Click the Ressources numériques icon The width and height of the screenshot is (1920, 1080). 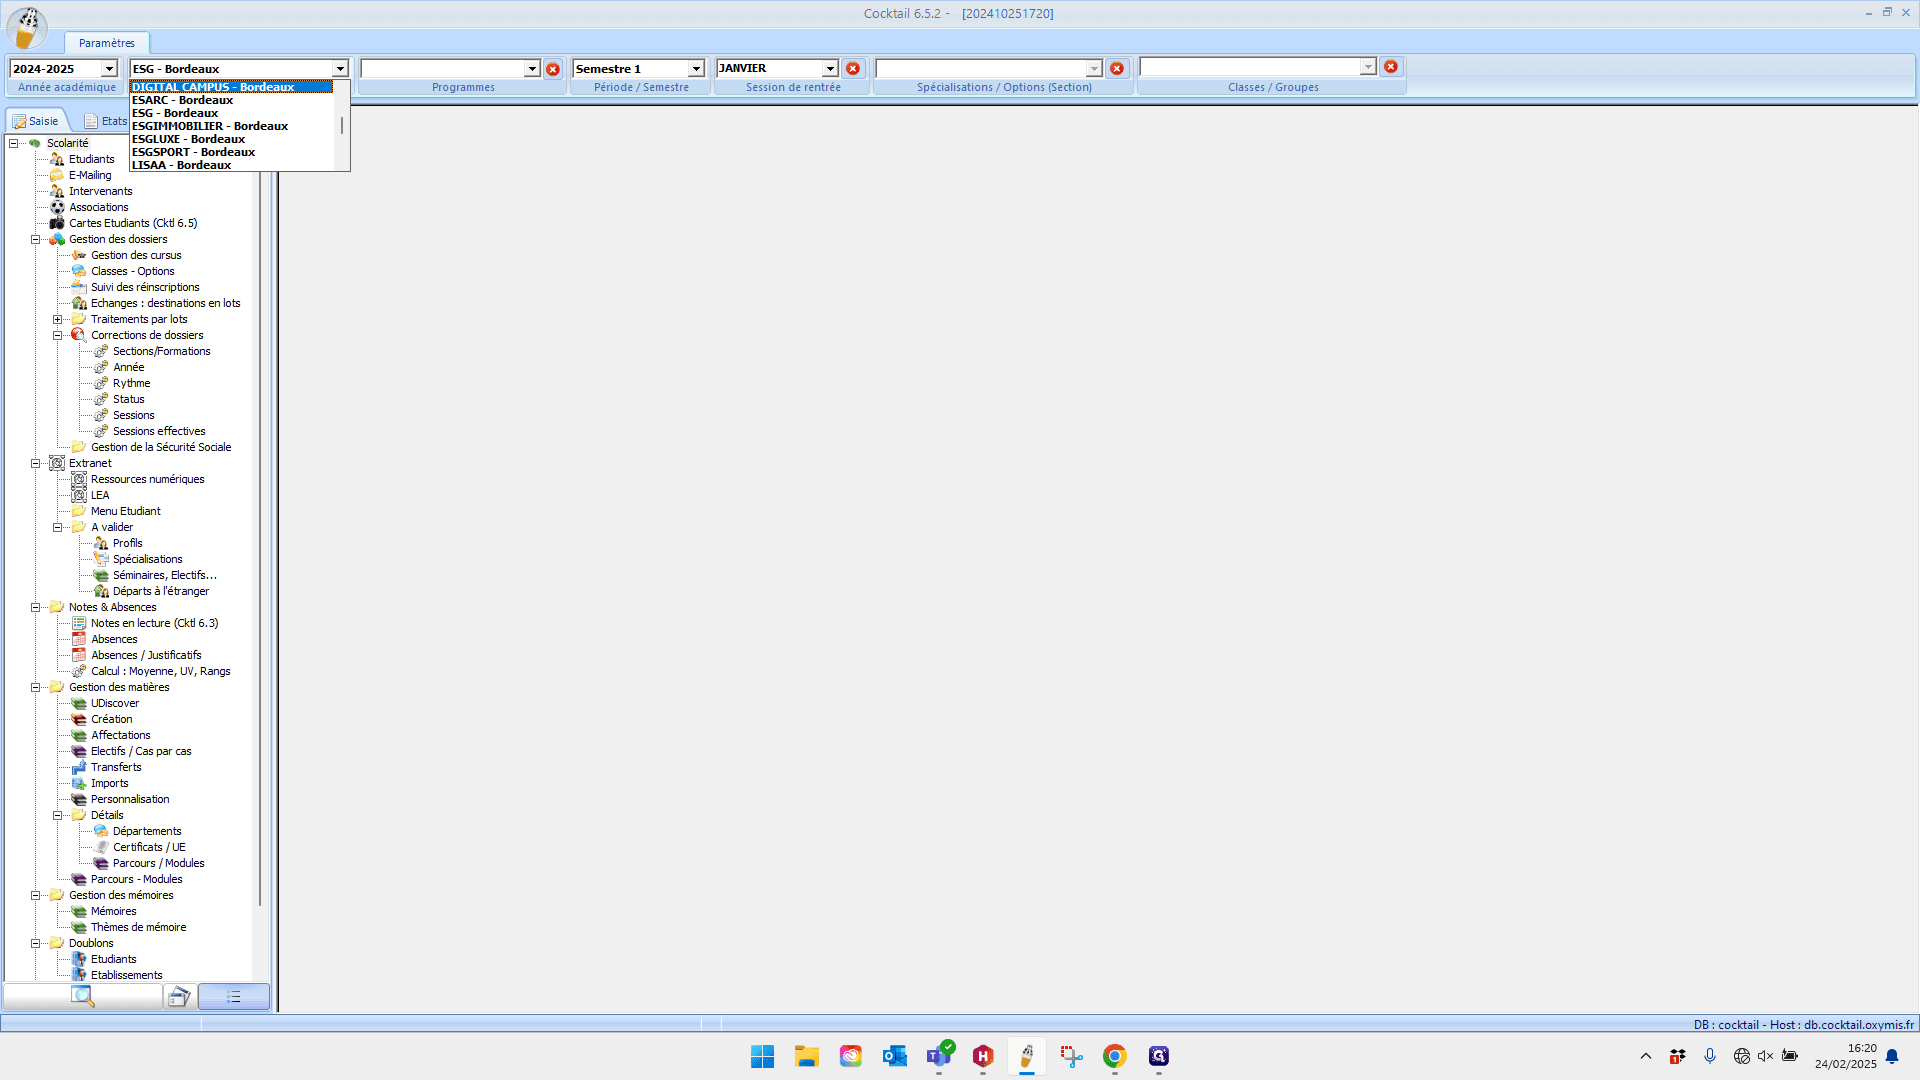click(79, 479)
